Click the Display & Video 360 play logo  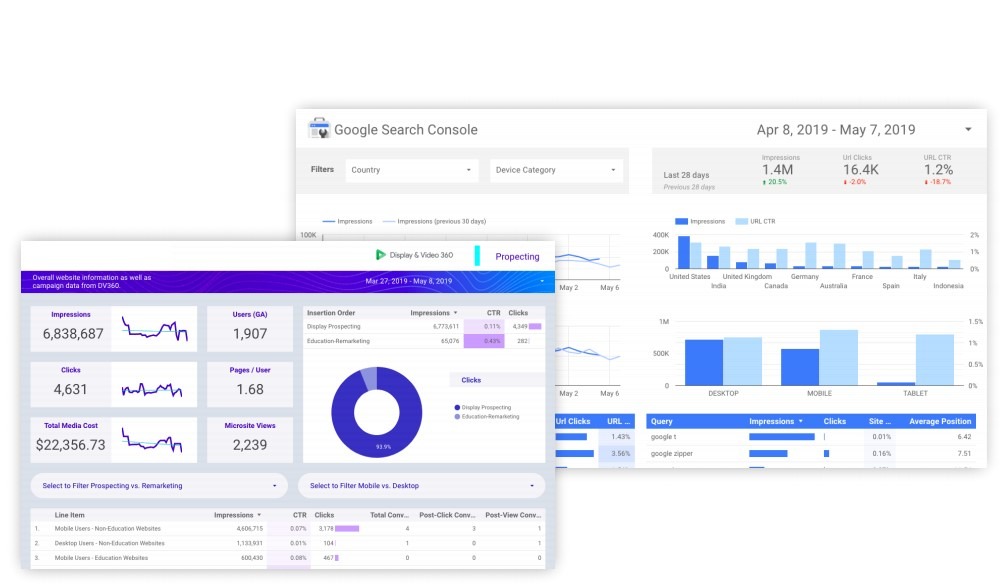(380, 255)
